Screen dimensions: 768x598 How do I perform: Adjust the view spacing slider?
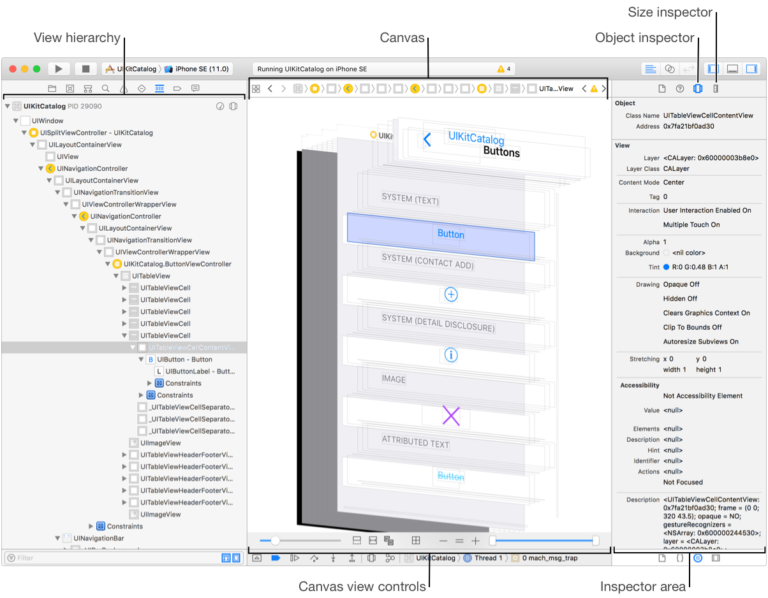point(273,540)
